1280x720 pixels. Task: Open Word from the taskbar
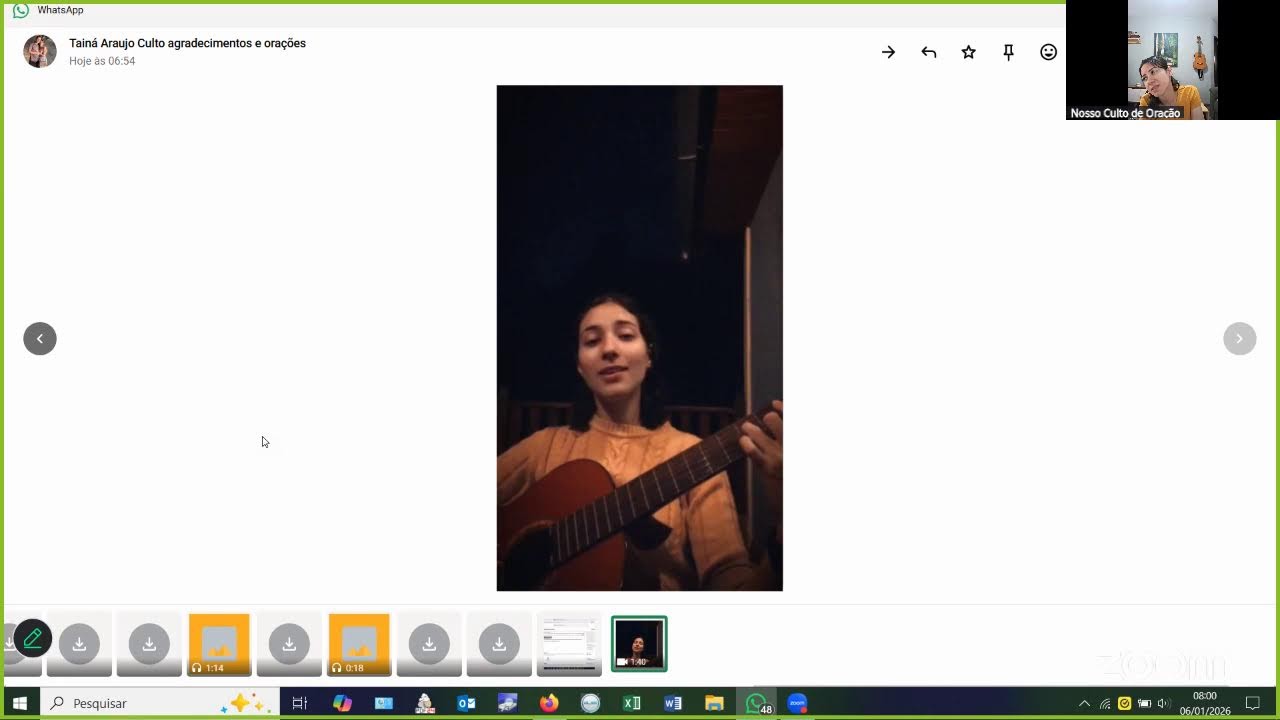pos(673,703)
